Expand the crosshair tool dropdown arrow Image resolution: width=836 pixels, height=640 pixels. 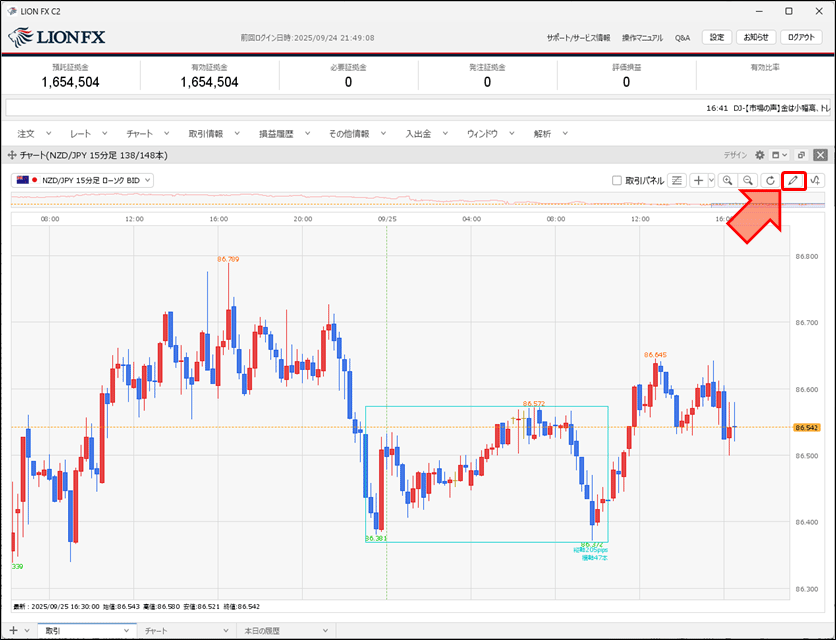[711, 180]
